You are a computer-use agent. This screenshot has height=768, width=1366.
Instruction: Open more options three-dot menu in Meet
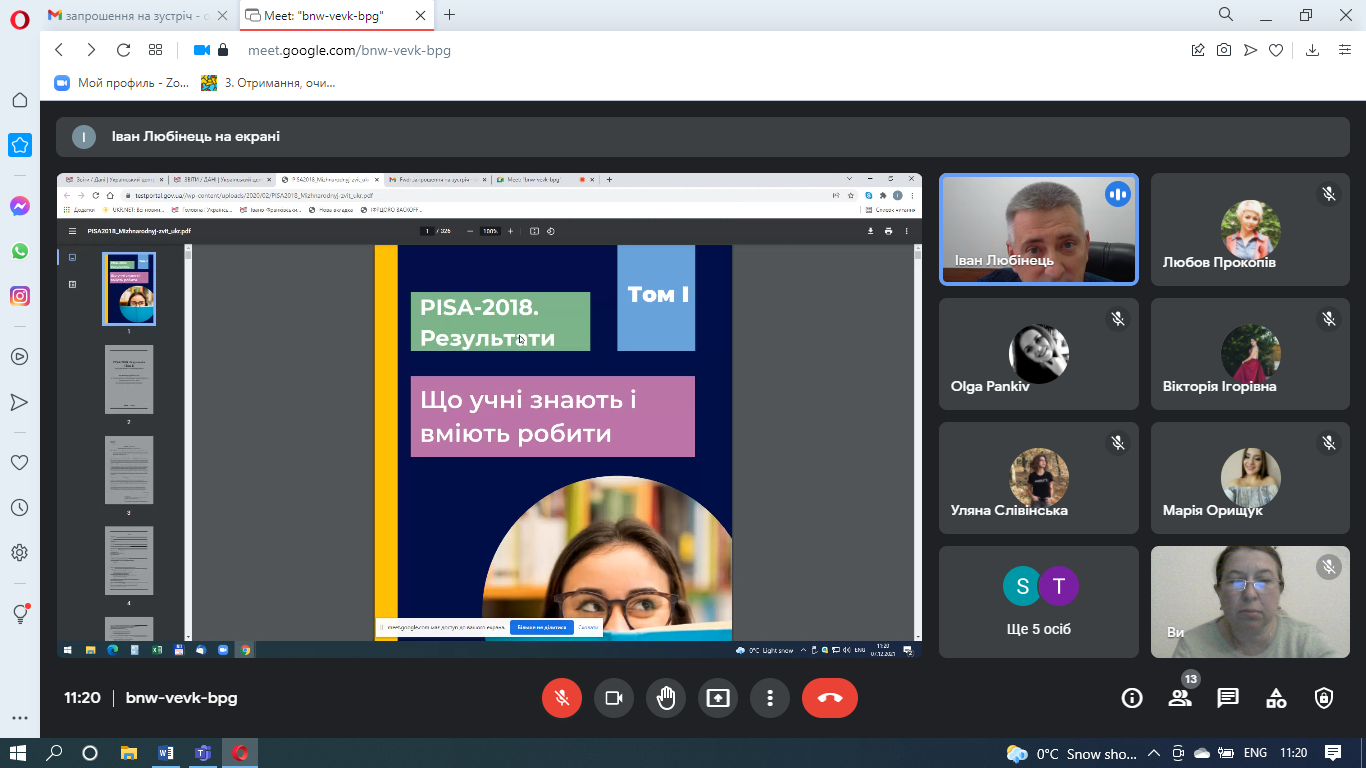click(x=769, y=698)
